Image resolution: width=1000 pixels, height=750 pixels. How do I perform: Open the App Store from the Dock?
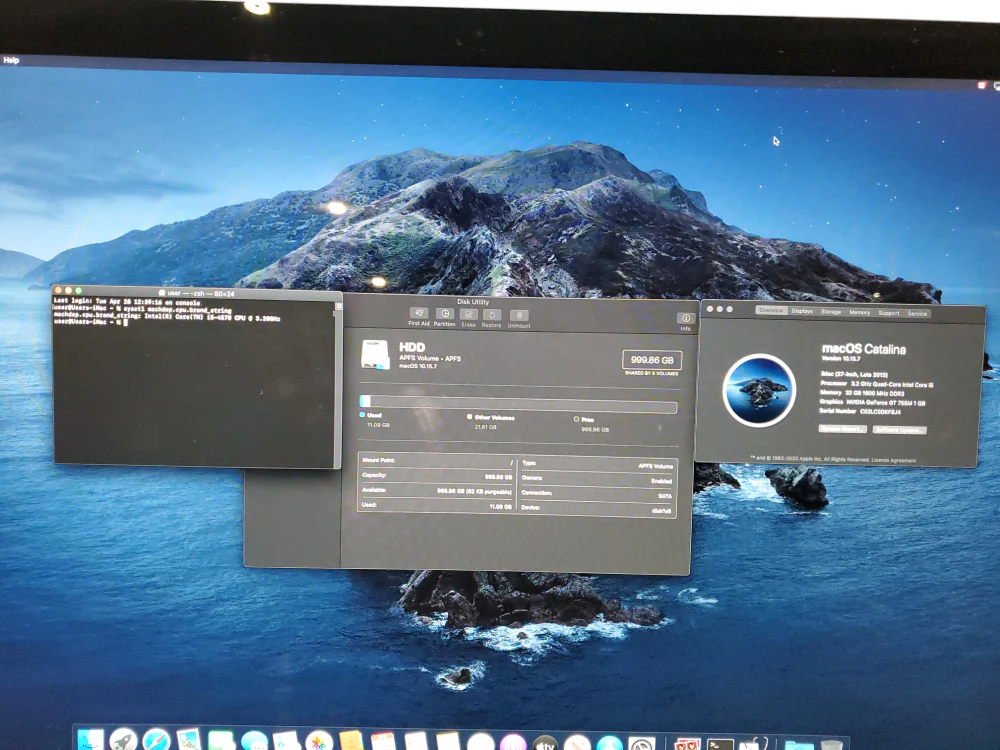pyautogui.click(x=610, y=743)
